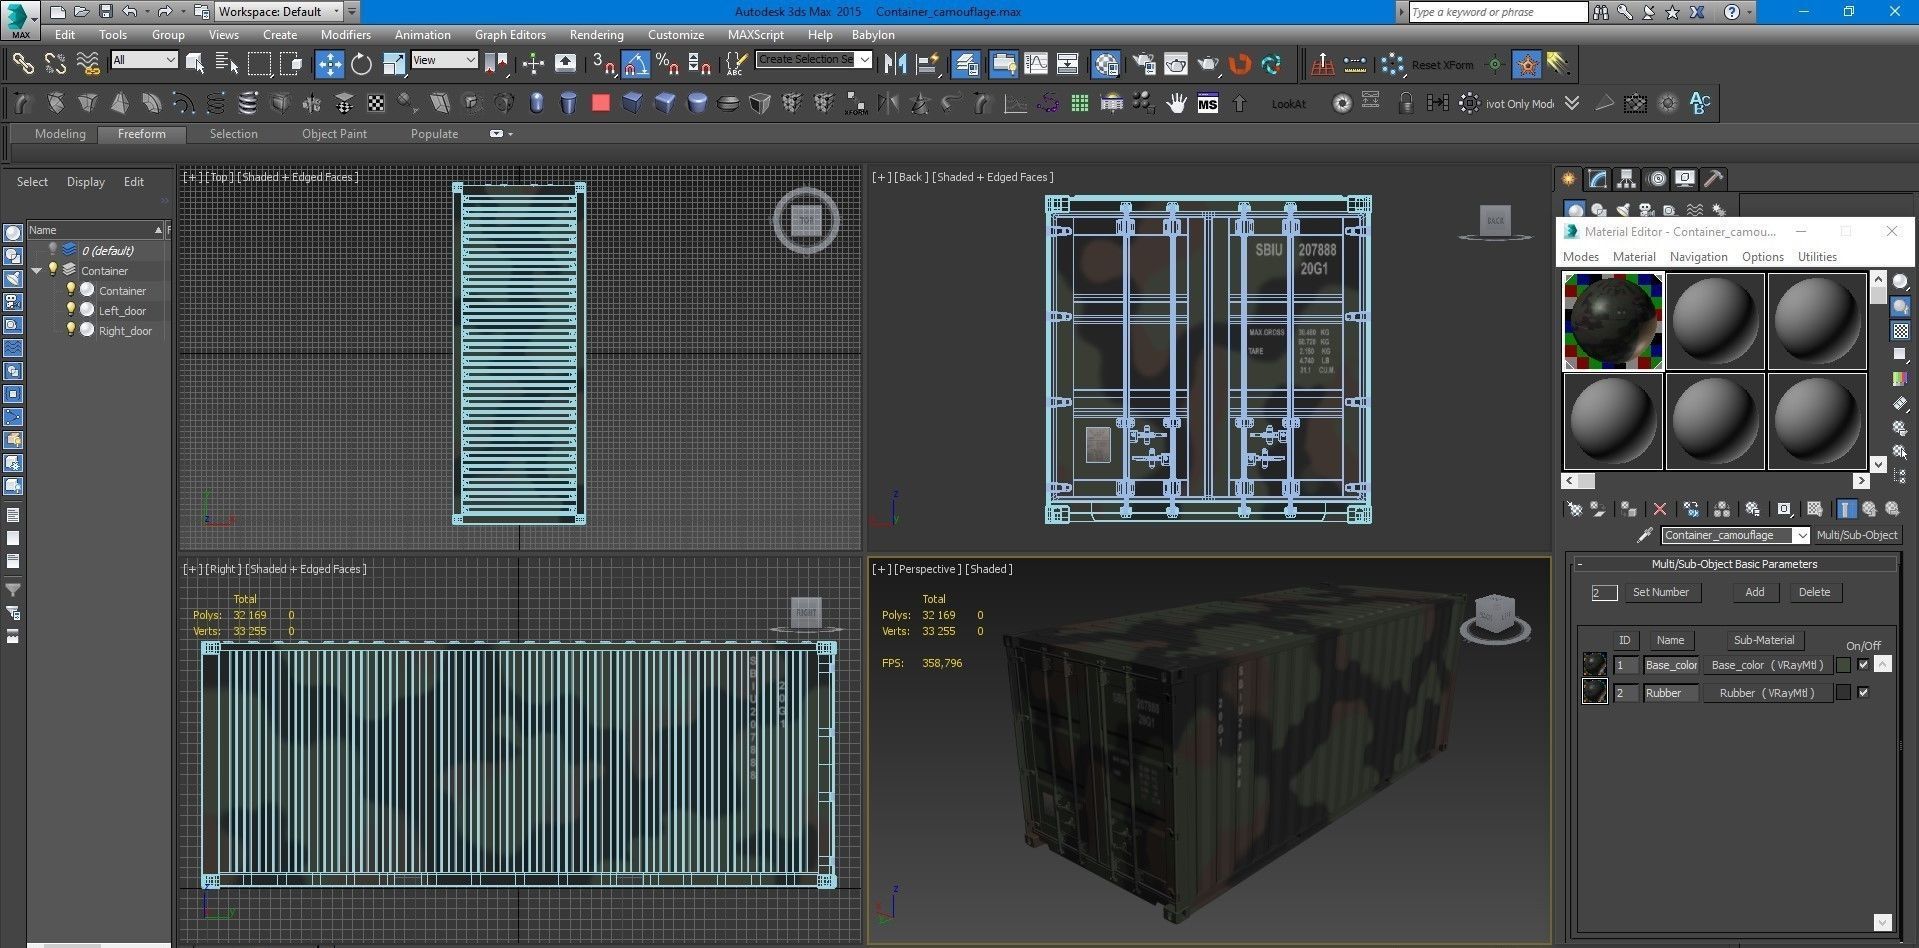This screenshot has height=948, width=1919.
Task: Toggle the 3D Snaps icon
Action: coord(603,65)
